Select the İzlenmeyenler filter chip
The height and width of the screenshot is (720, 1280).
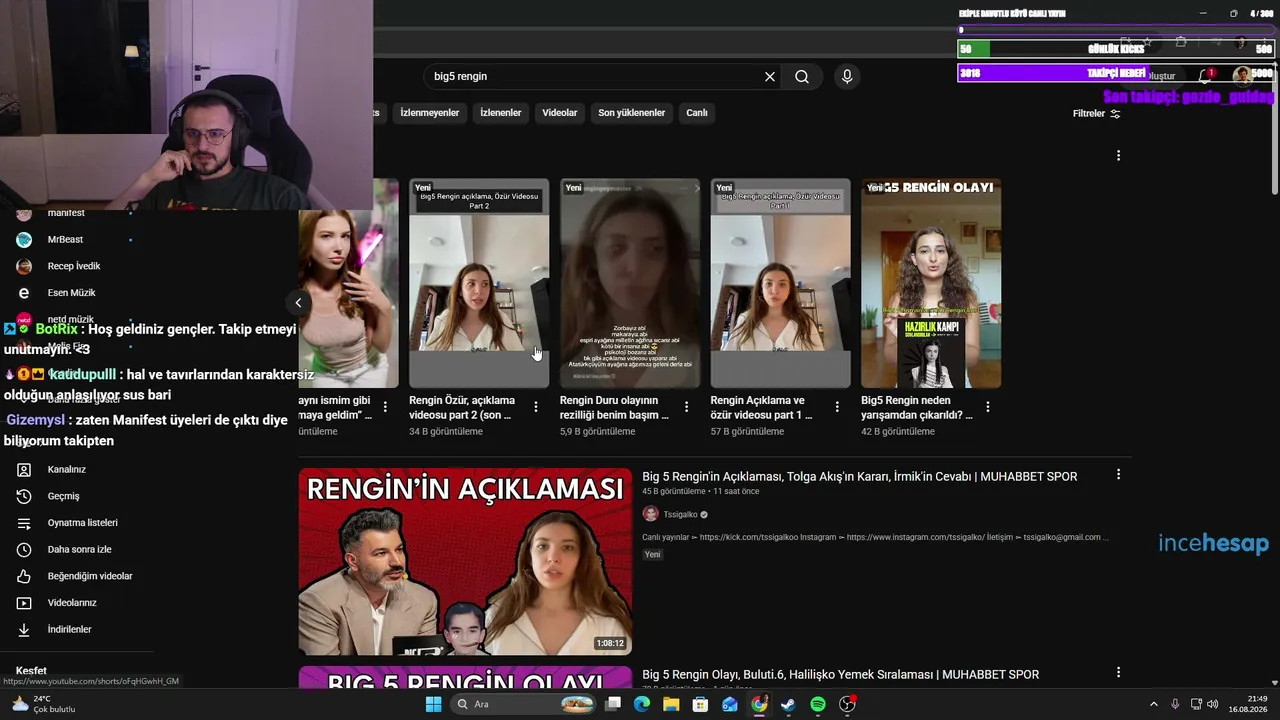click(x=430, y=113)
